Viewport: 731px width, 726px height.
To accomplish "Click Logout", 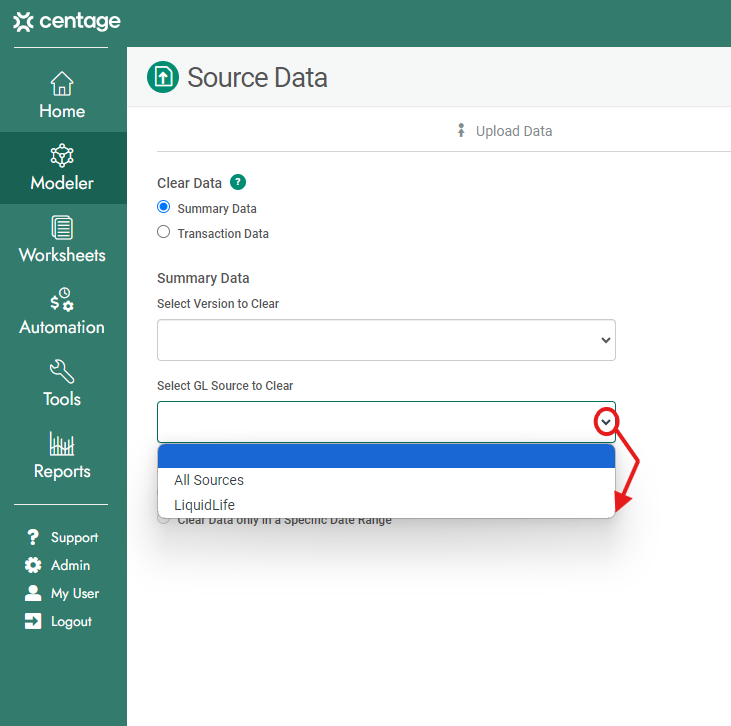I will pyautogui.click(x=59, y=621).
